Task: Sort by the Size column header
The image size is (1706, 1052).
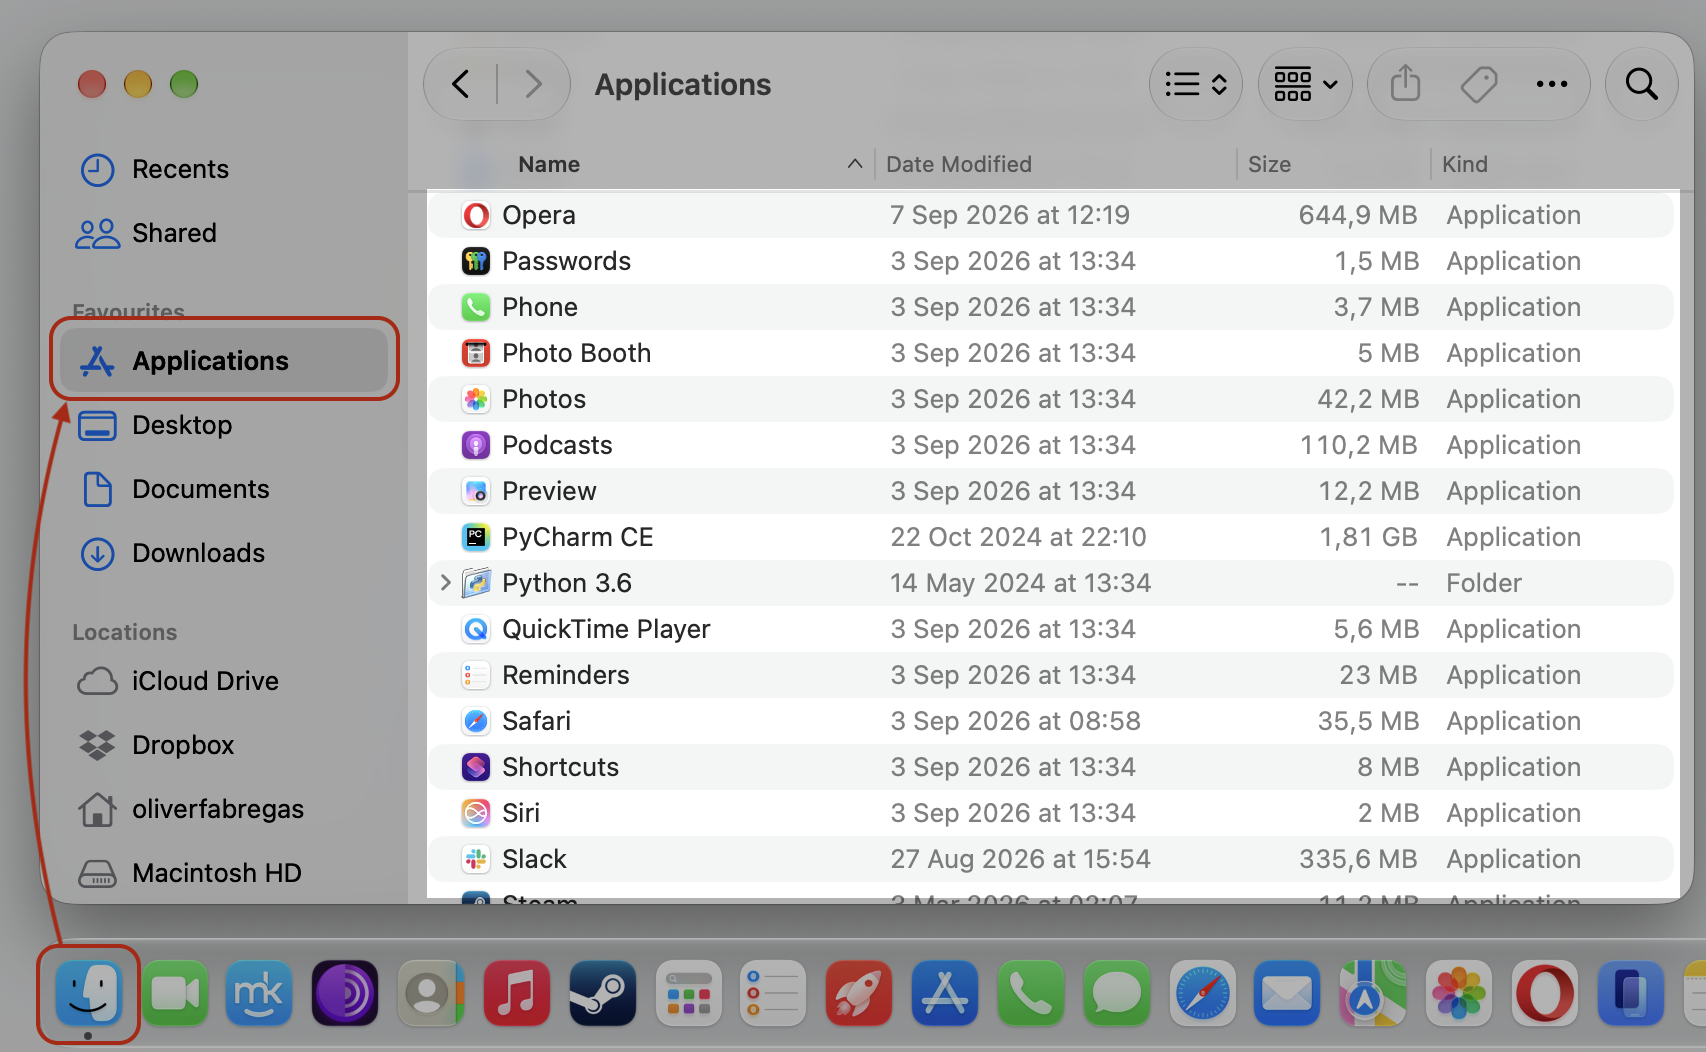Action: [1269, 164]
